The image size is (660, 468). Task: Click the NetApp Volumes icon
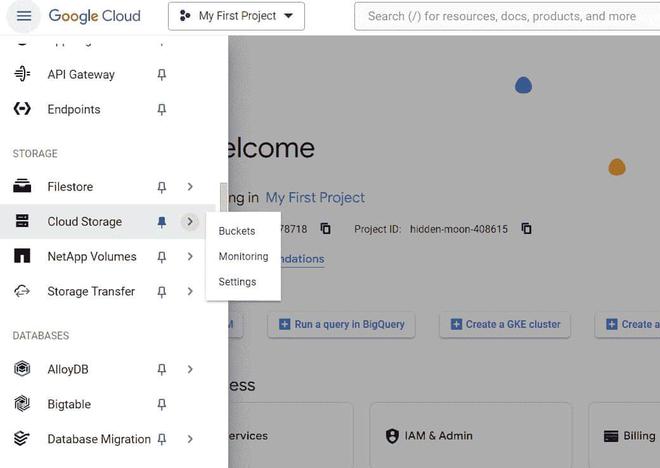(22, 257)
